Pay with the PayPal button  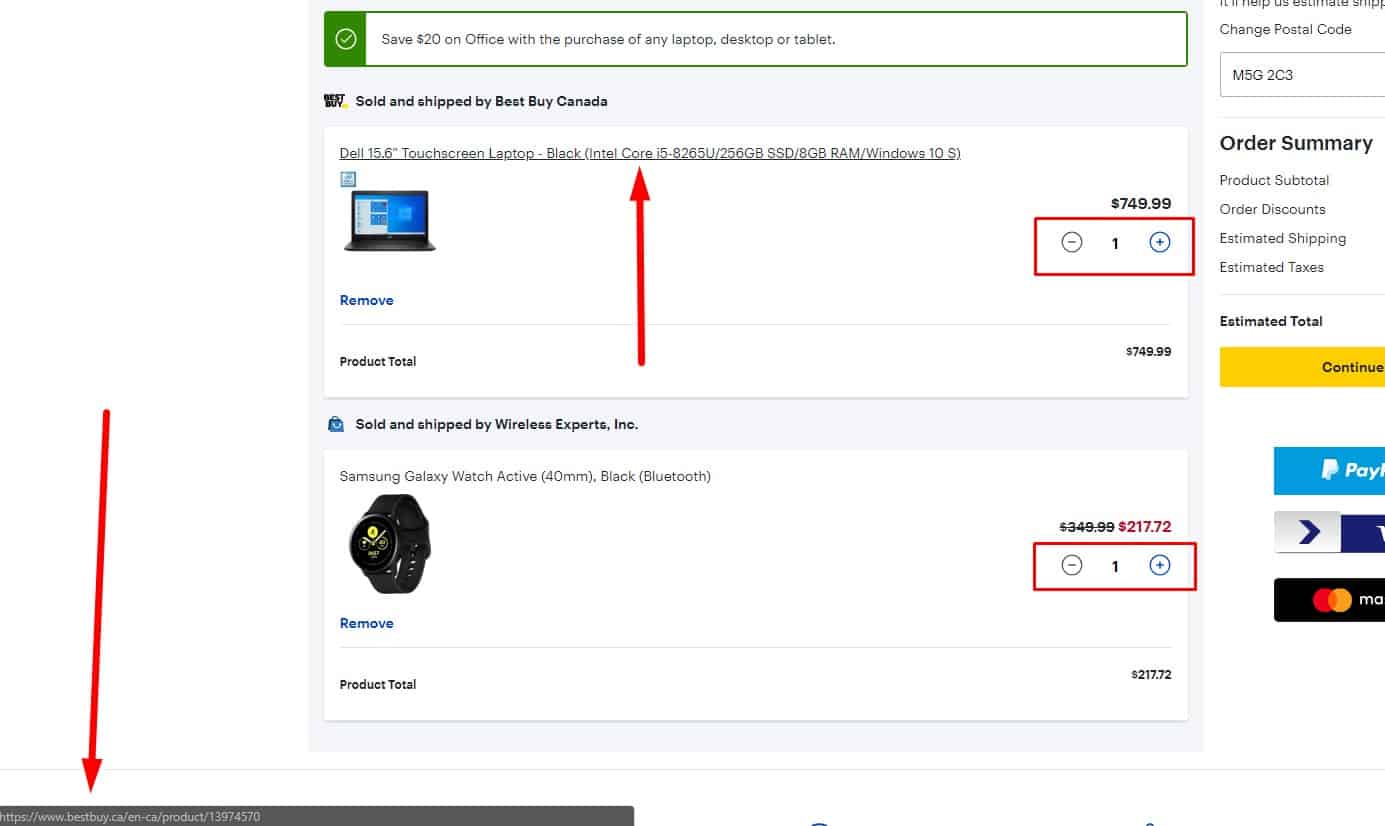(1330, 470)
